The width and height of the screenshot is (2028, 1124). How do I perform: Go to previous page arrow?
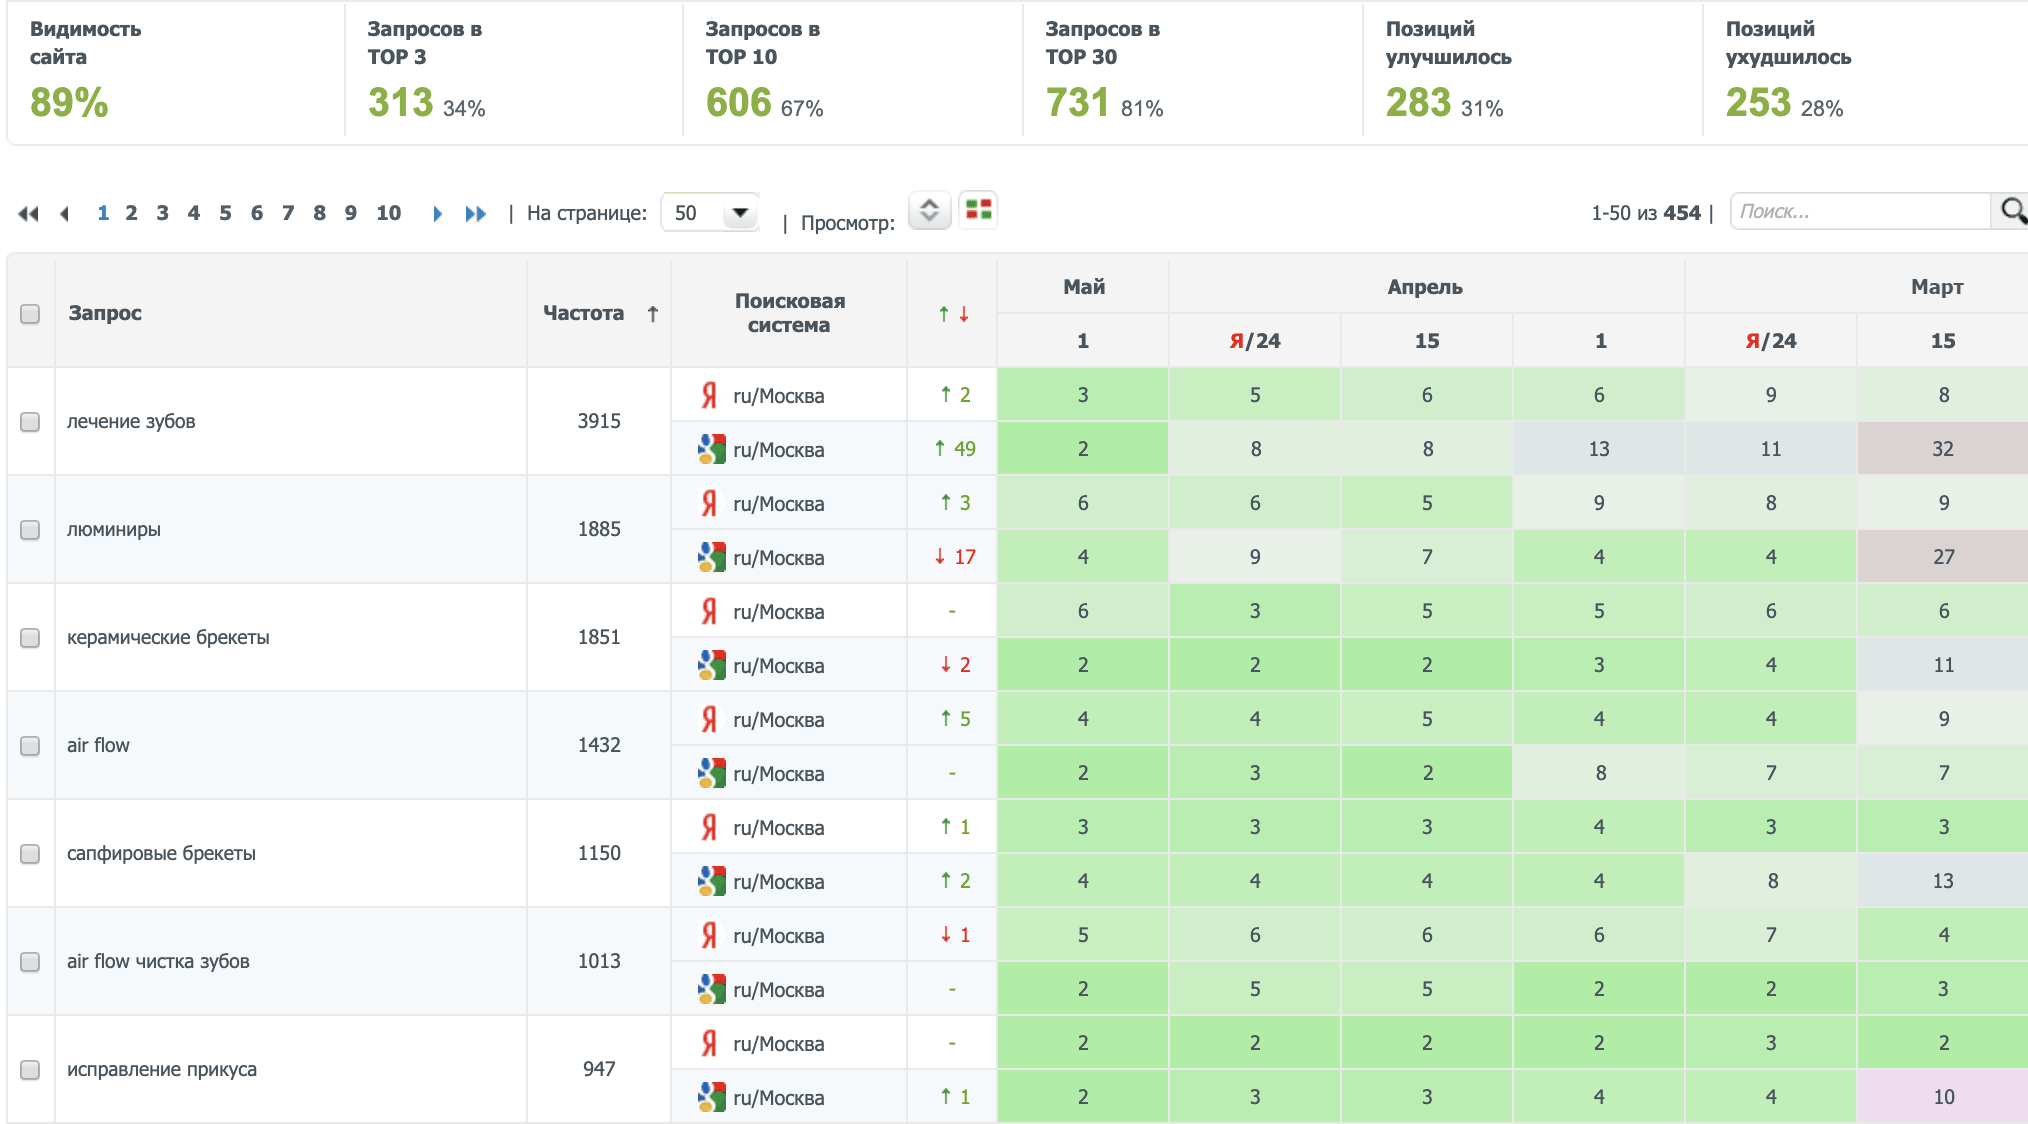pyautogui.click(x=64, y=213)
